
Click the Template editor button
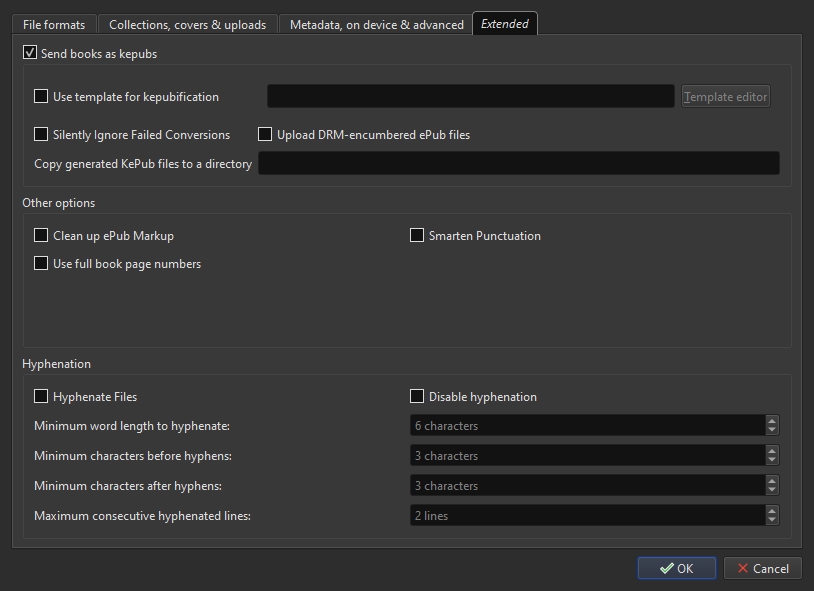(726, 97)
